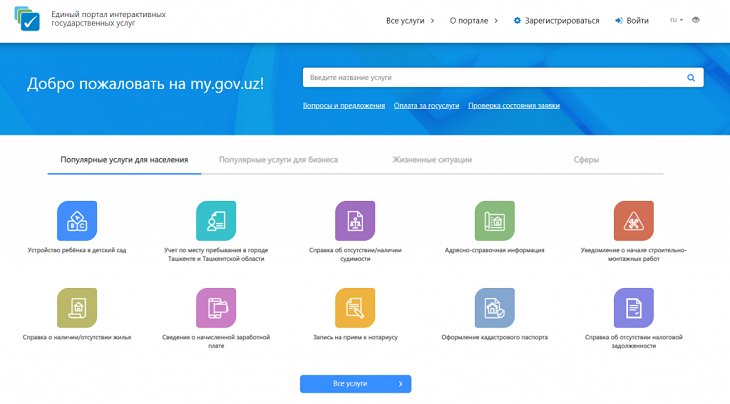730x404 pixels.
Task: Select construction work notification icon
Action: 633,221
